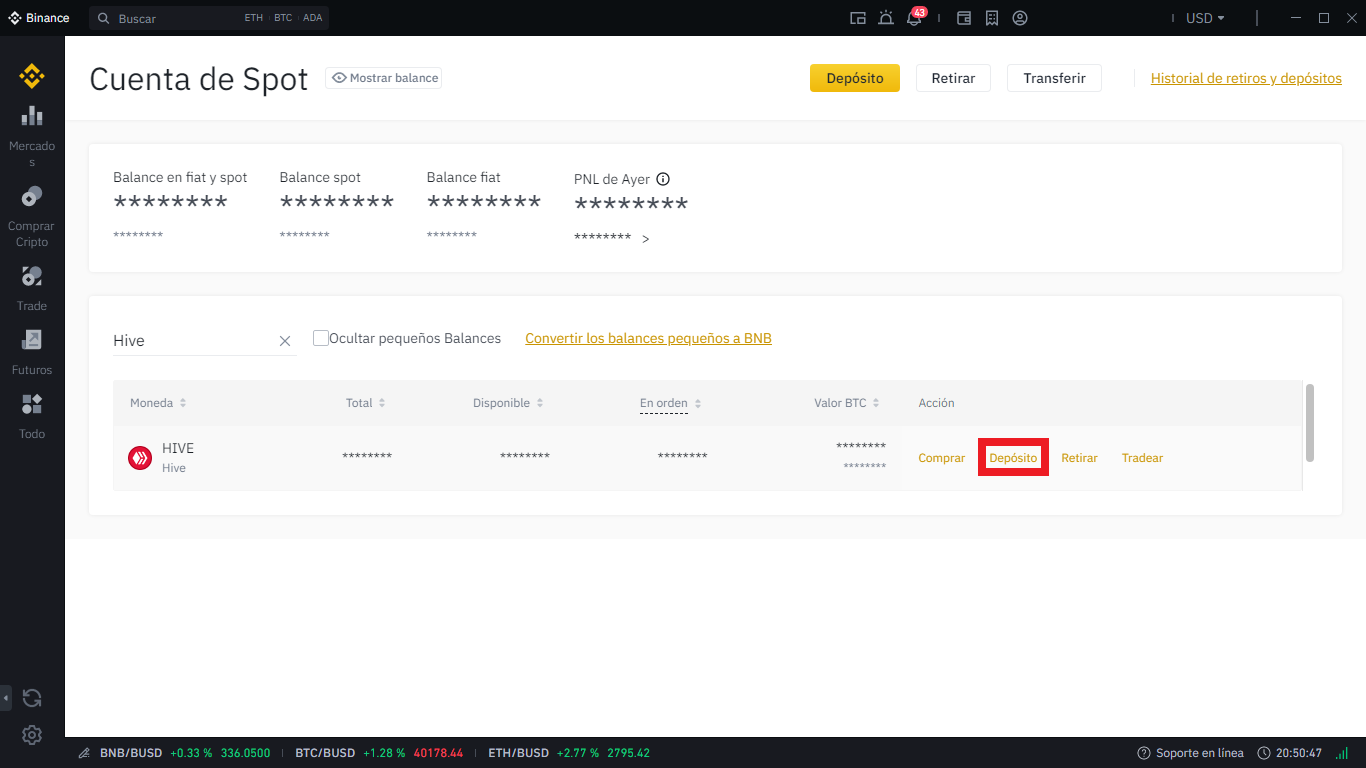
Task: Open the wallet icon in top bar
Action: (964, 18)
